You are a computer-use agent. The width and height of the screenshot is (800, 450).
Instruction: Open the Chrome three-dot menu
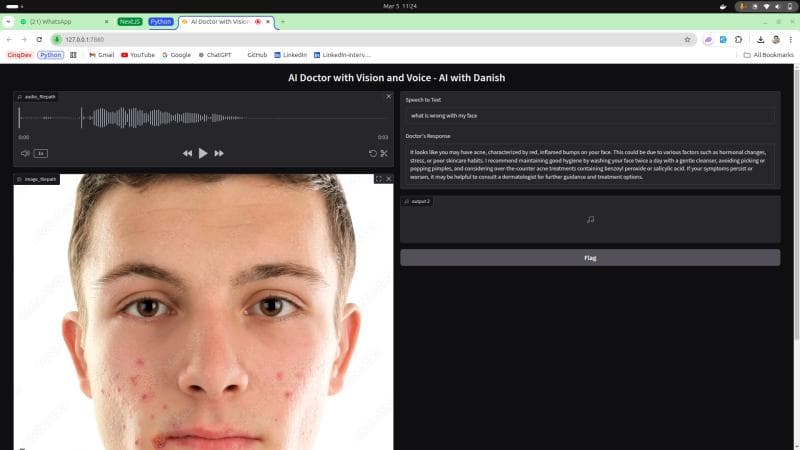point(791,39)
